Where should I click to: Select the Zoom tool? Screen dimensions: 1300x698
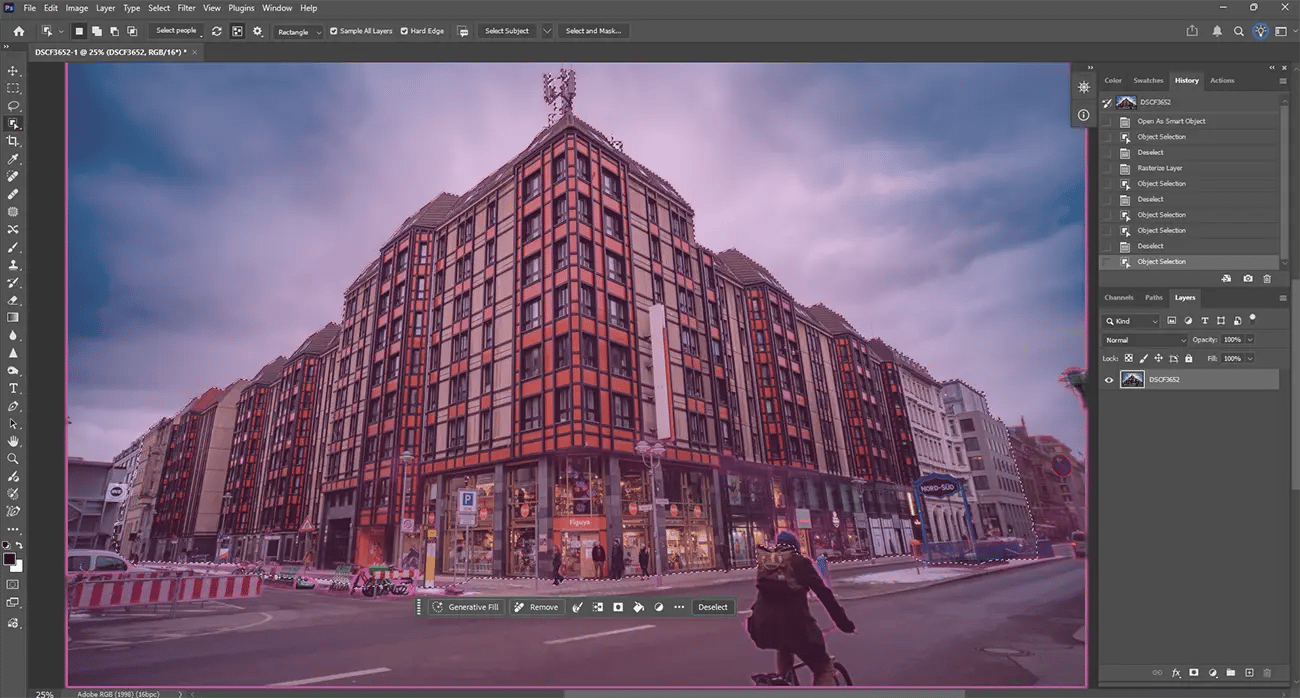[13, 459]
